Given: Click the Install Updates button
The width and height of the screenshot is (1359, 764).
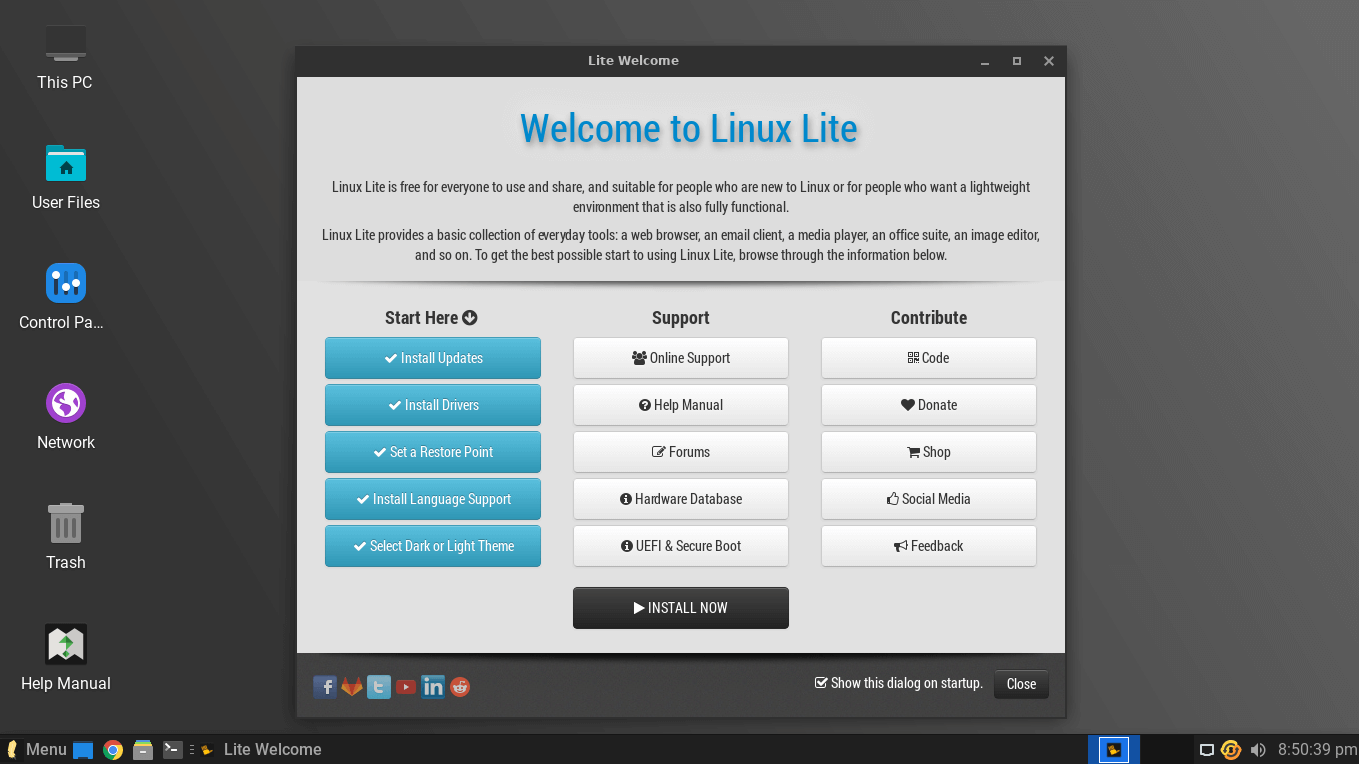Looking at the screenshot, I should [x=433, y=358].
